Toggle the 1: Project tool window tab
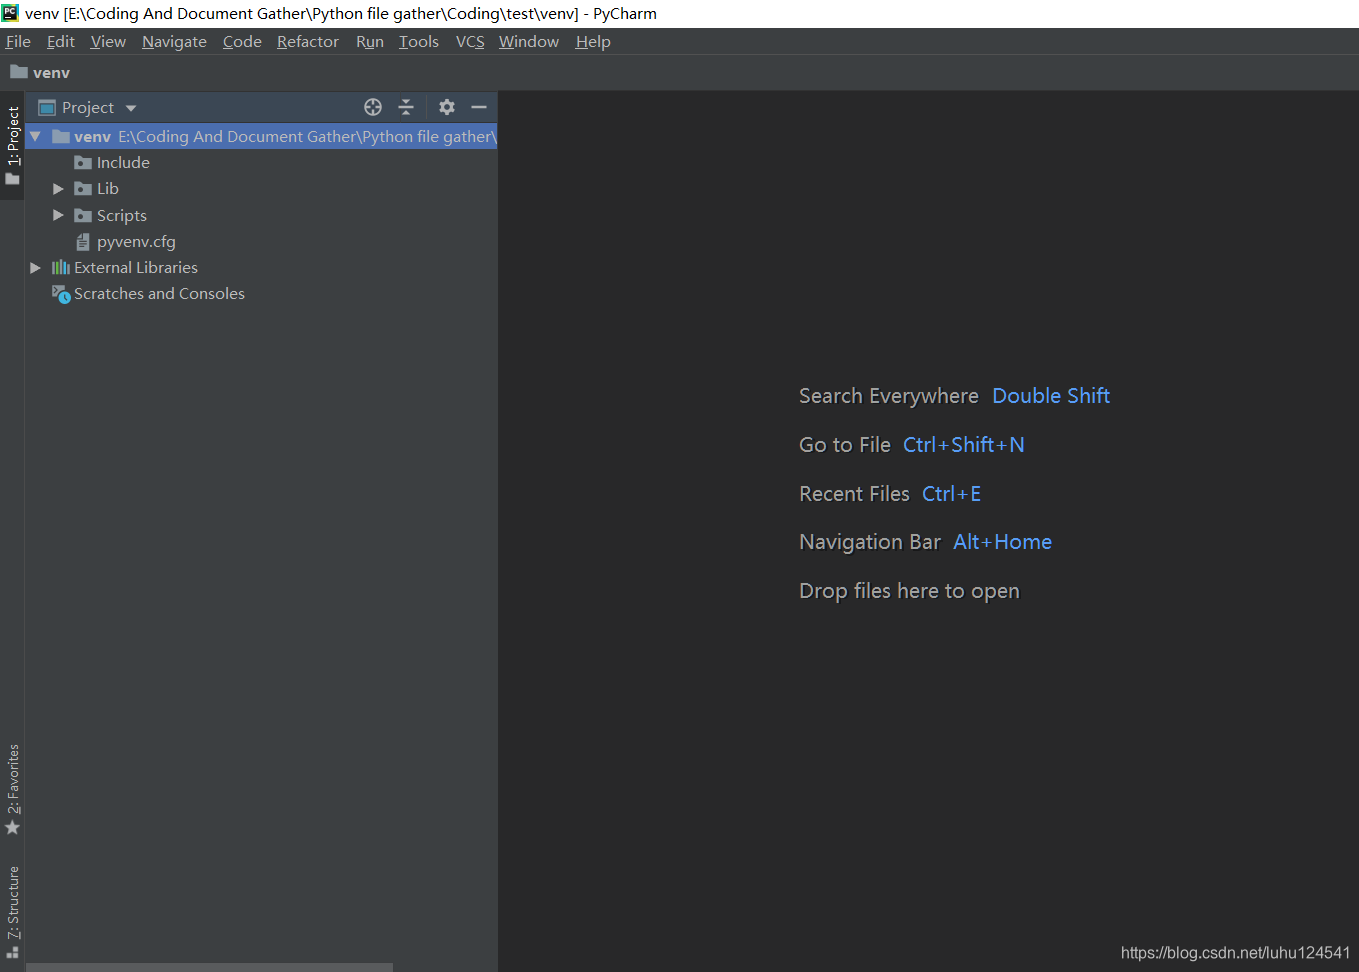Image resolution: width=1359 pixels, height=972 pixels. click(12, 146)
